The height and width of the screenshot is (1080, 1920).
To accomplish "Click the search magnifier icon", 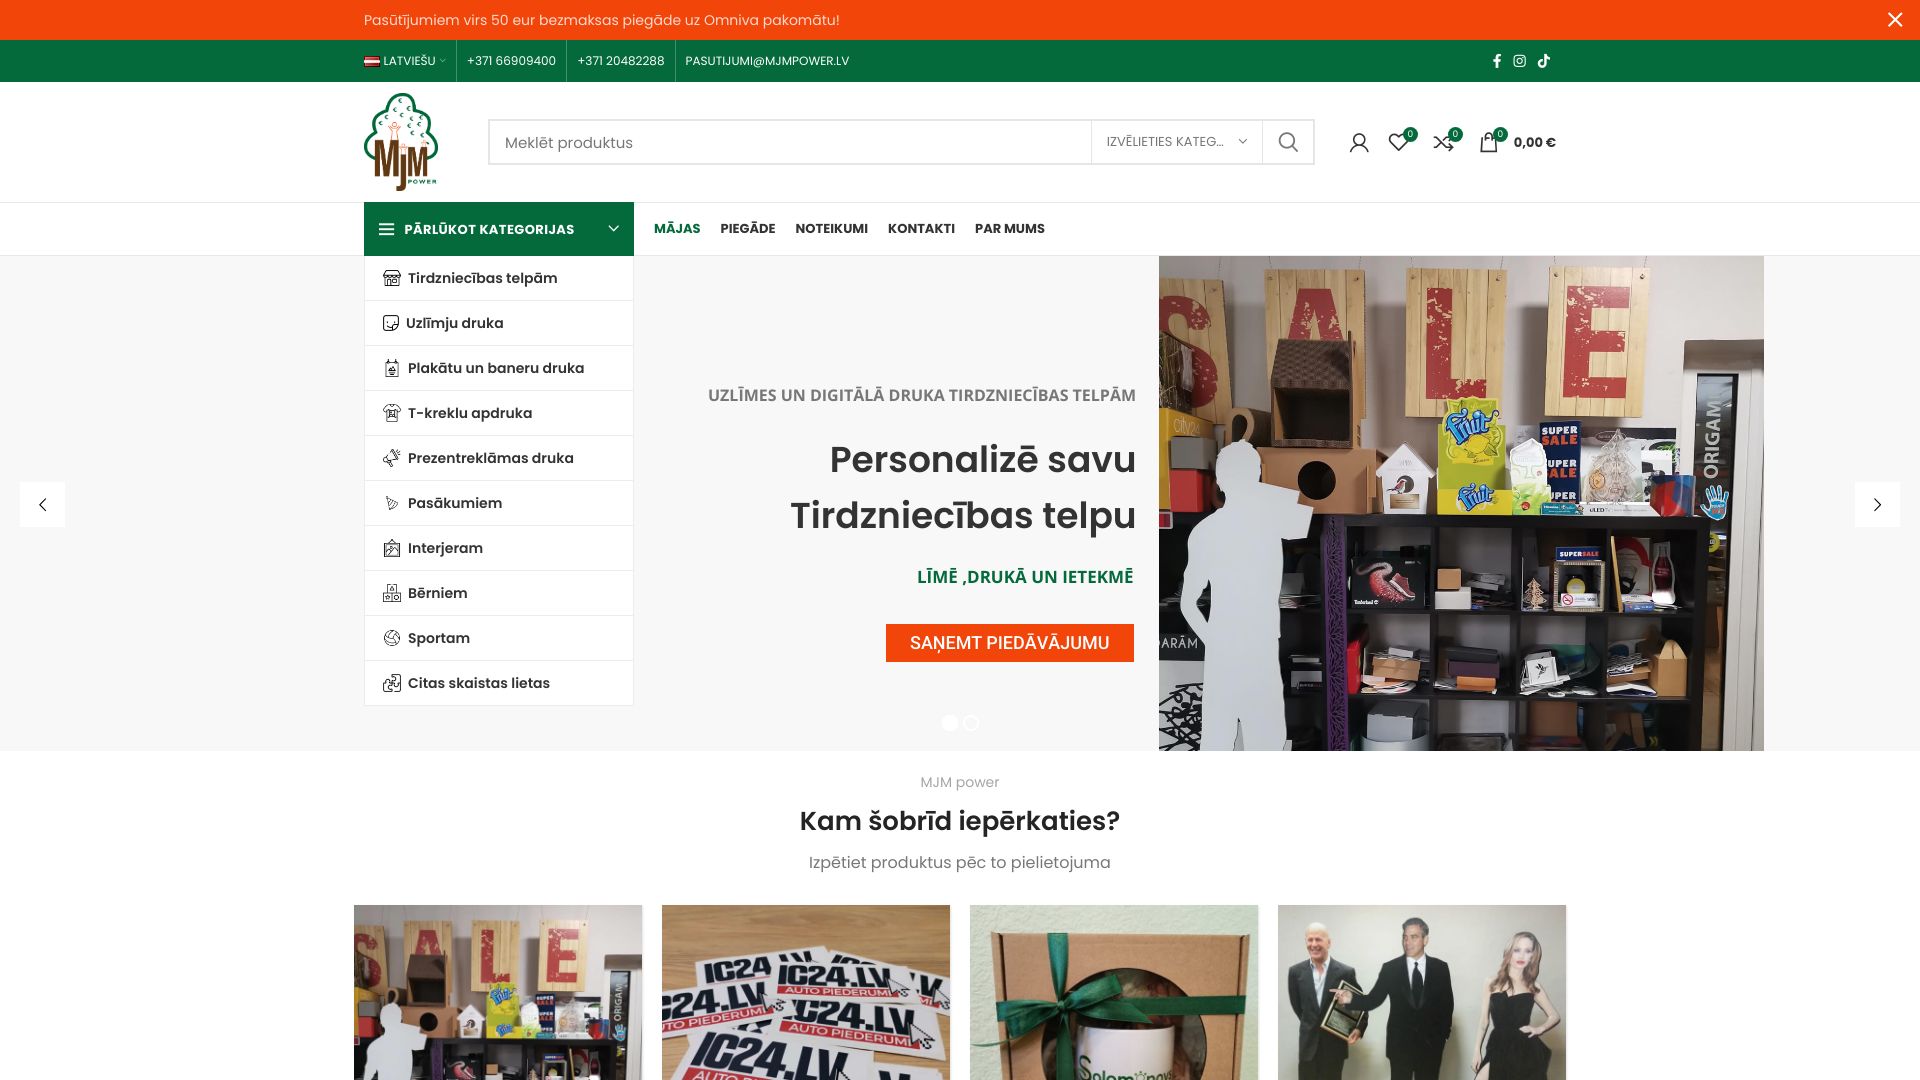I will click(1288, 142).
